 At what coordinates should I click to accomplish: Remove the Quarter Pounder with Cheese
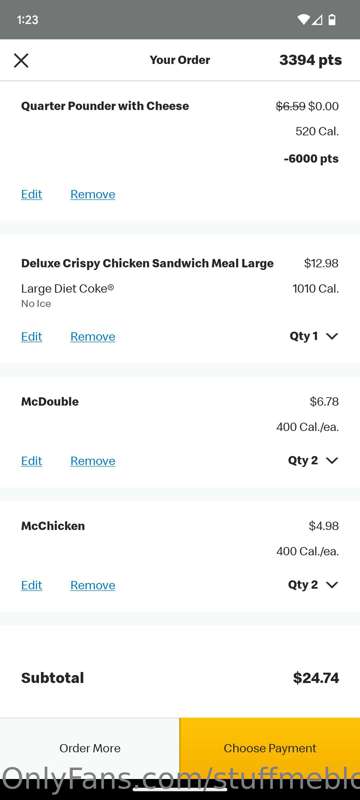pyautogui.click(x=93, y=194)
